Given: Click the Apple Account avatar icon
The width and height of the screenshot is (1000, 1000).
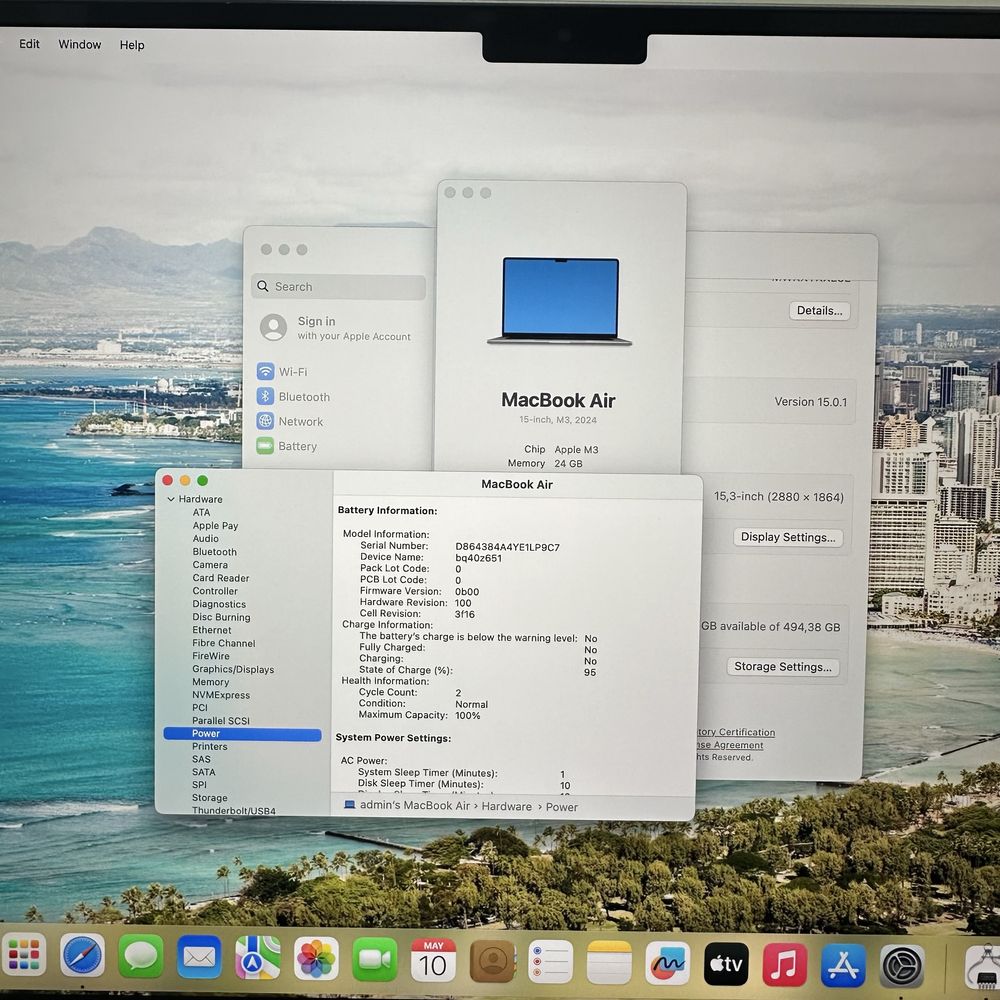Looking at the screenshot, I should tap(274, 327).
